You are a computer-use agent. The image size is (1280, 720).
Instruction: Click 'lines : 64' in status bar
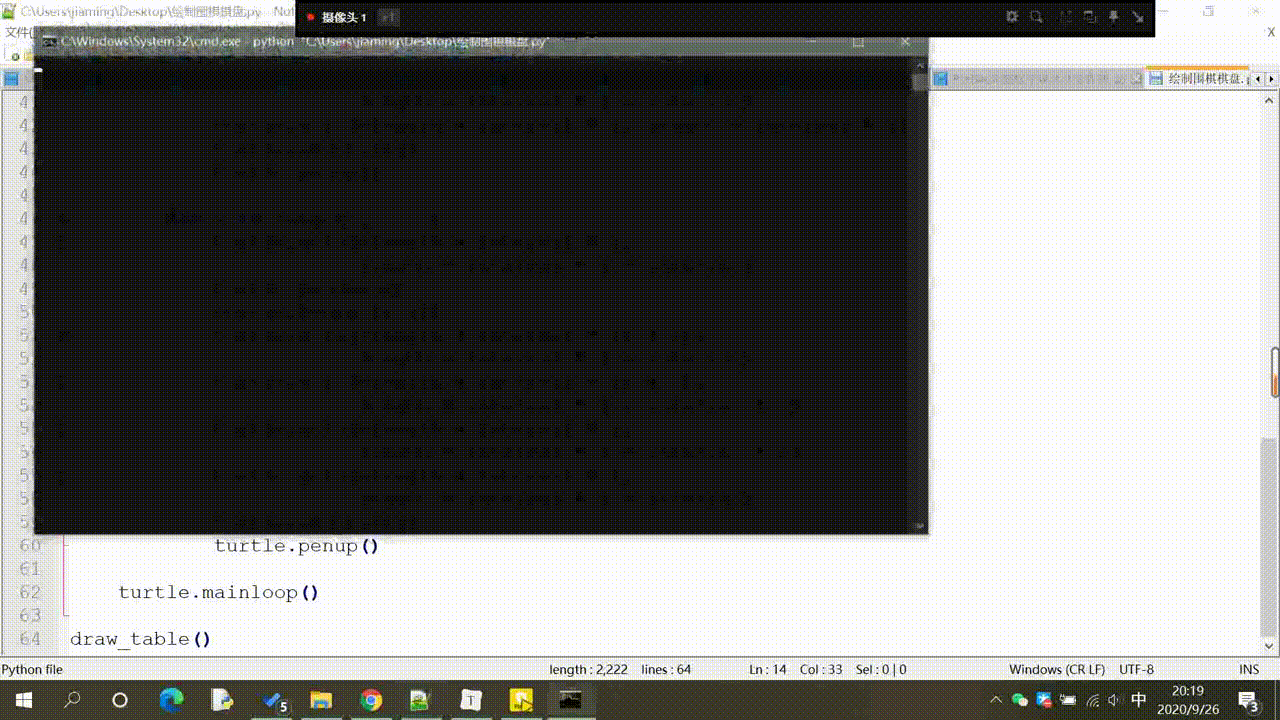(666, 669)
